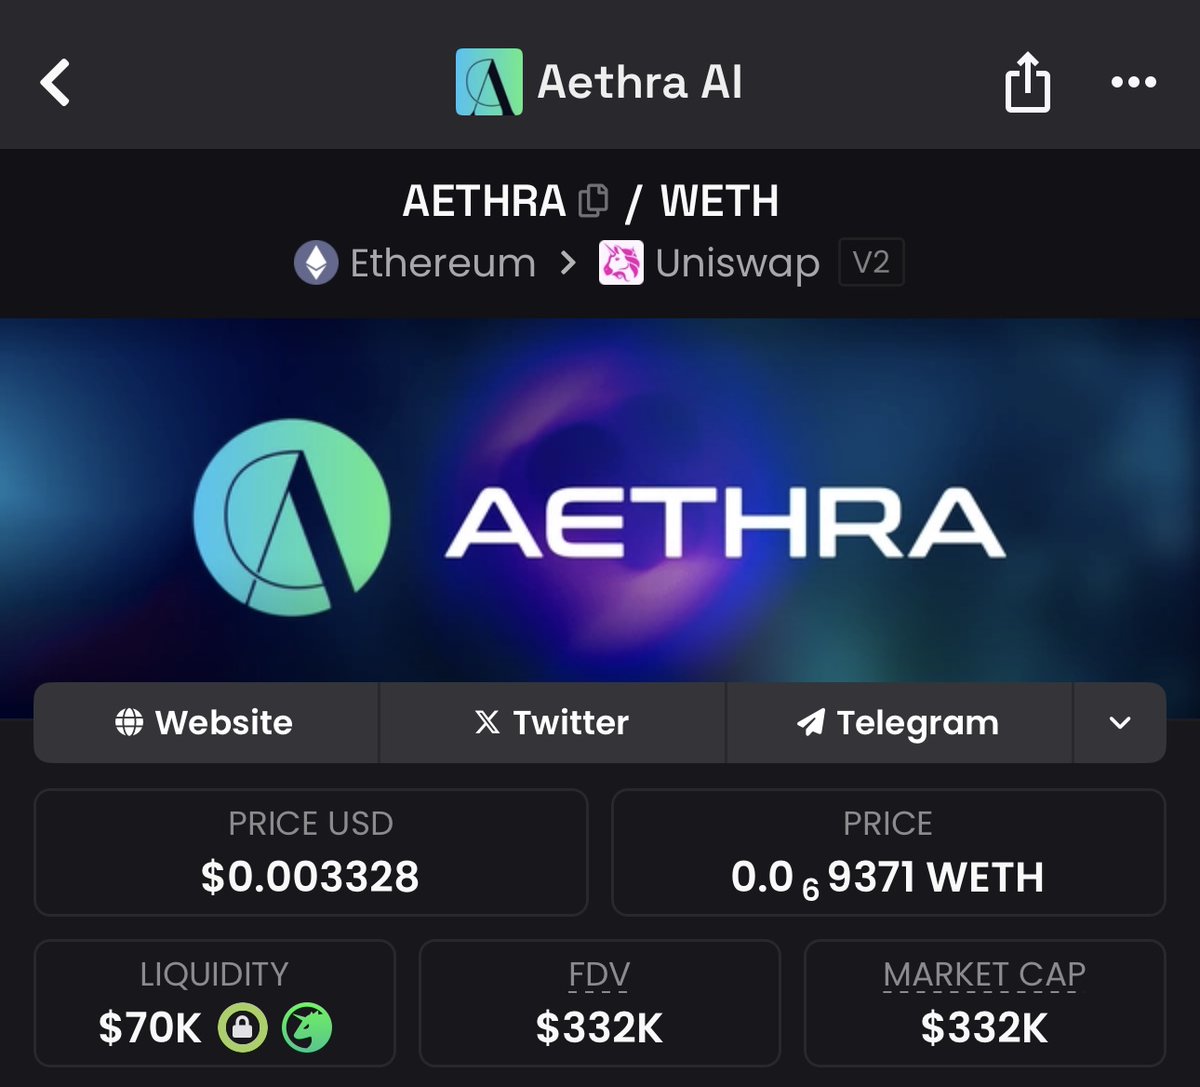
Task: Expand more links with the chevron dropdown
Action: (x=1120, y=723)
